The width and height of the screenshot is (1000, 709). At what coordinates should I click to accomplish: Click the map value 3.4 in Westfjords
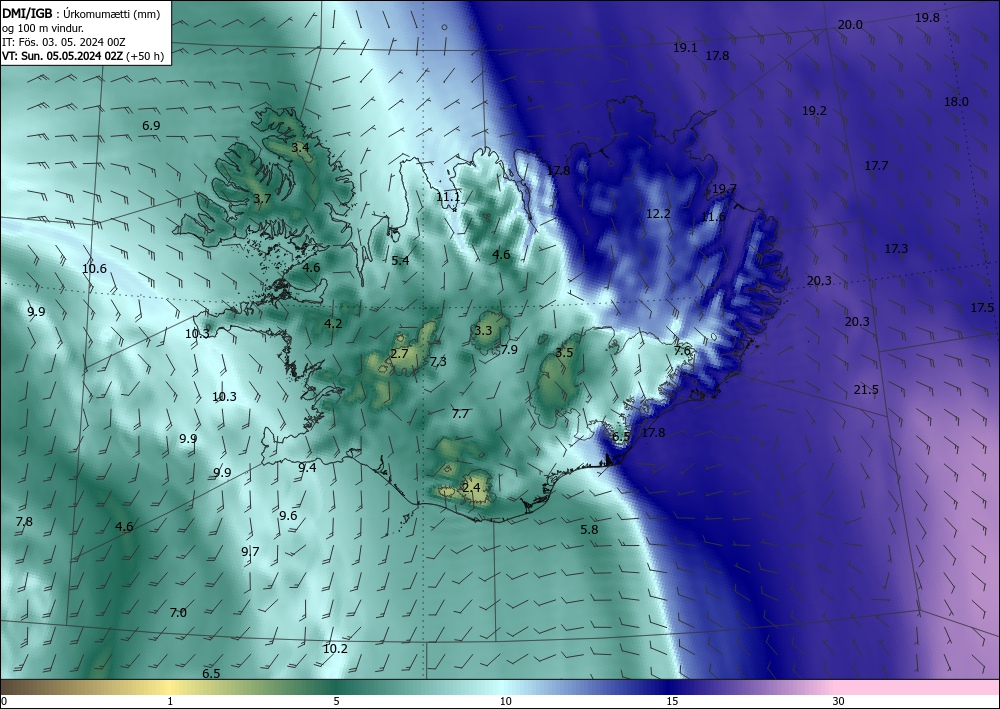[300, 147]
